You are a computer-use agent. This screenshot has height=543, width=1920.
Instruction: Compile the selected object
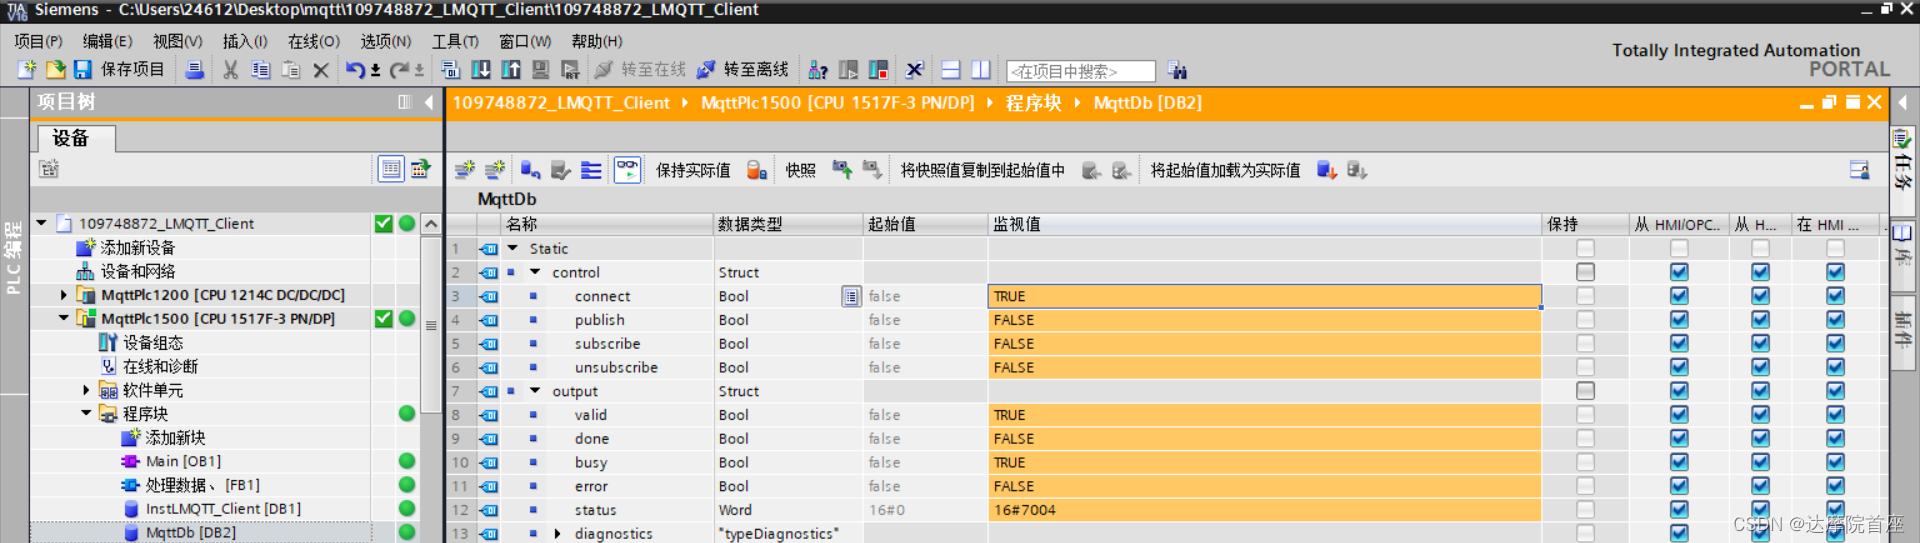pyautogui.click(x=450, y=70)
